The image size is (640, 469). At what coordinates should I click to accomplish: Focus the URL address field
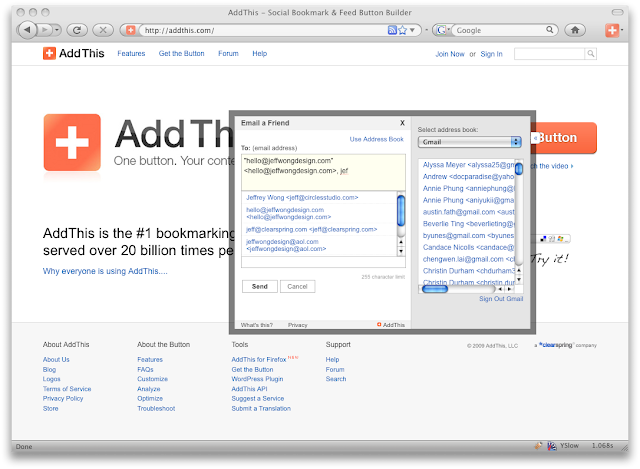tap(261, 30)
